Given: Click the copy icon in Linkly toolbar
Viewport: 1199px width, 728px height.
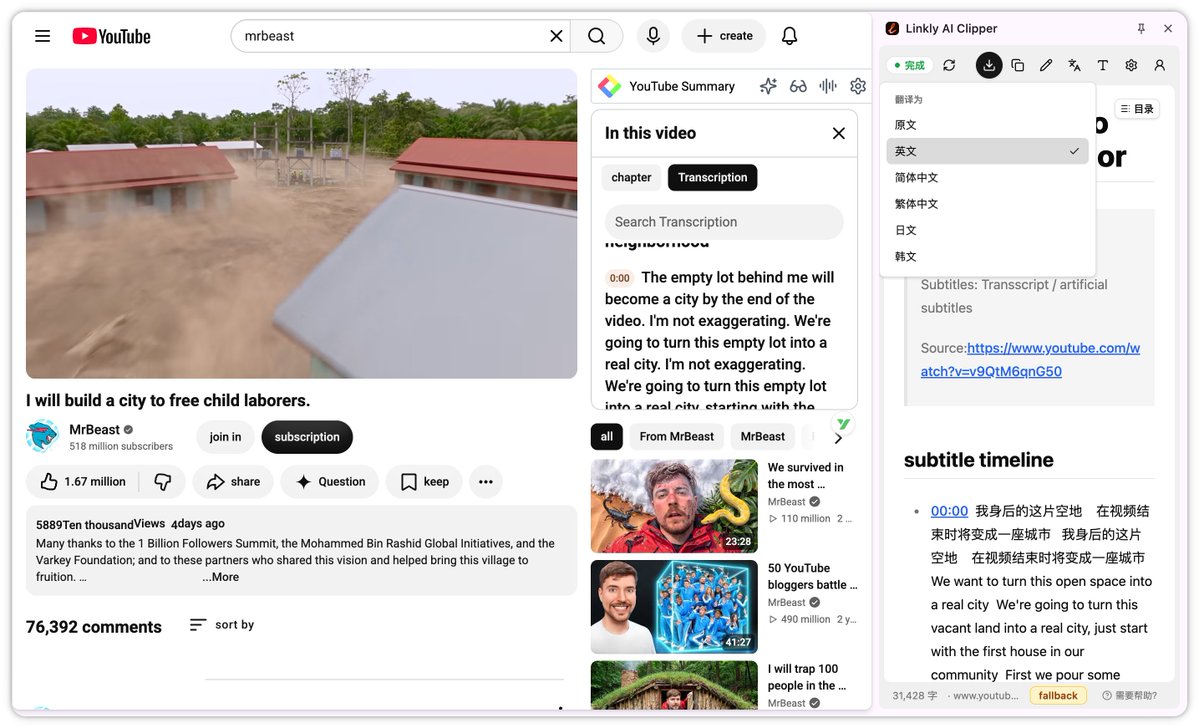Looking at the screenshot, I should tap(1018, 65).
